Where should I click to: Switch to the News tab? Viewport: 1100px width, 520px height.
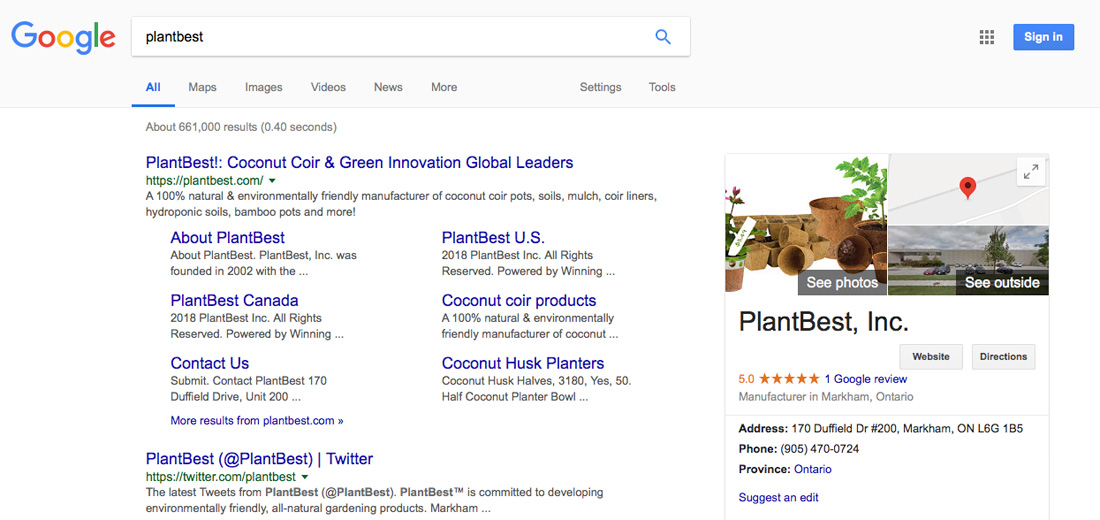pos(388,87)
